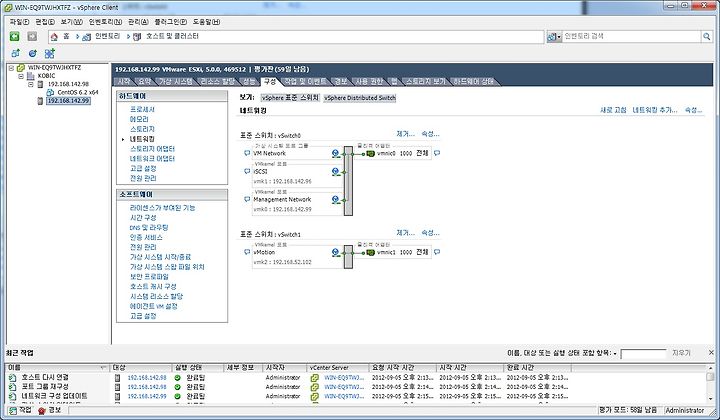Click the CentOS 6.2 x64 virtual machine icon

coord(50,92)
